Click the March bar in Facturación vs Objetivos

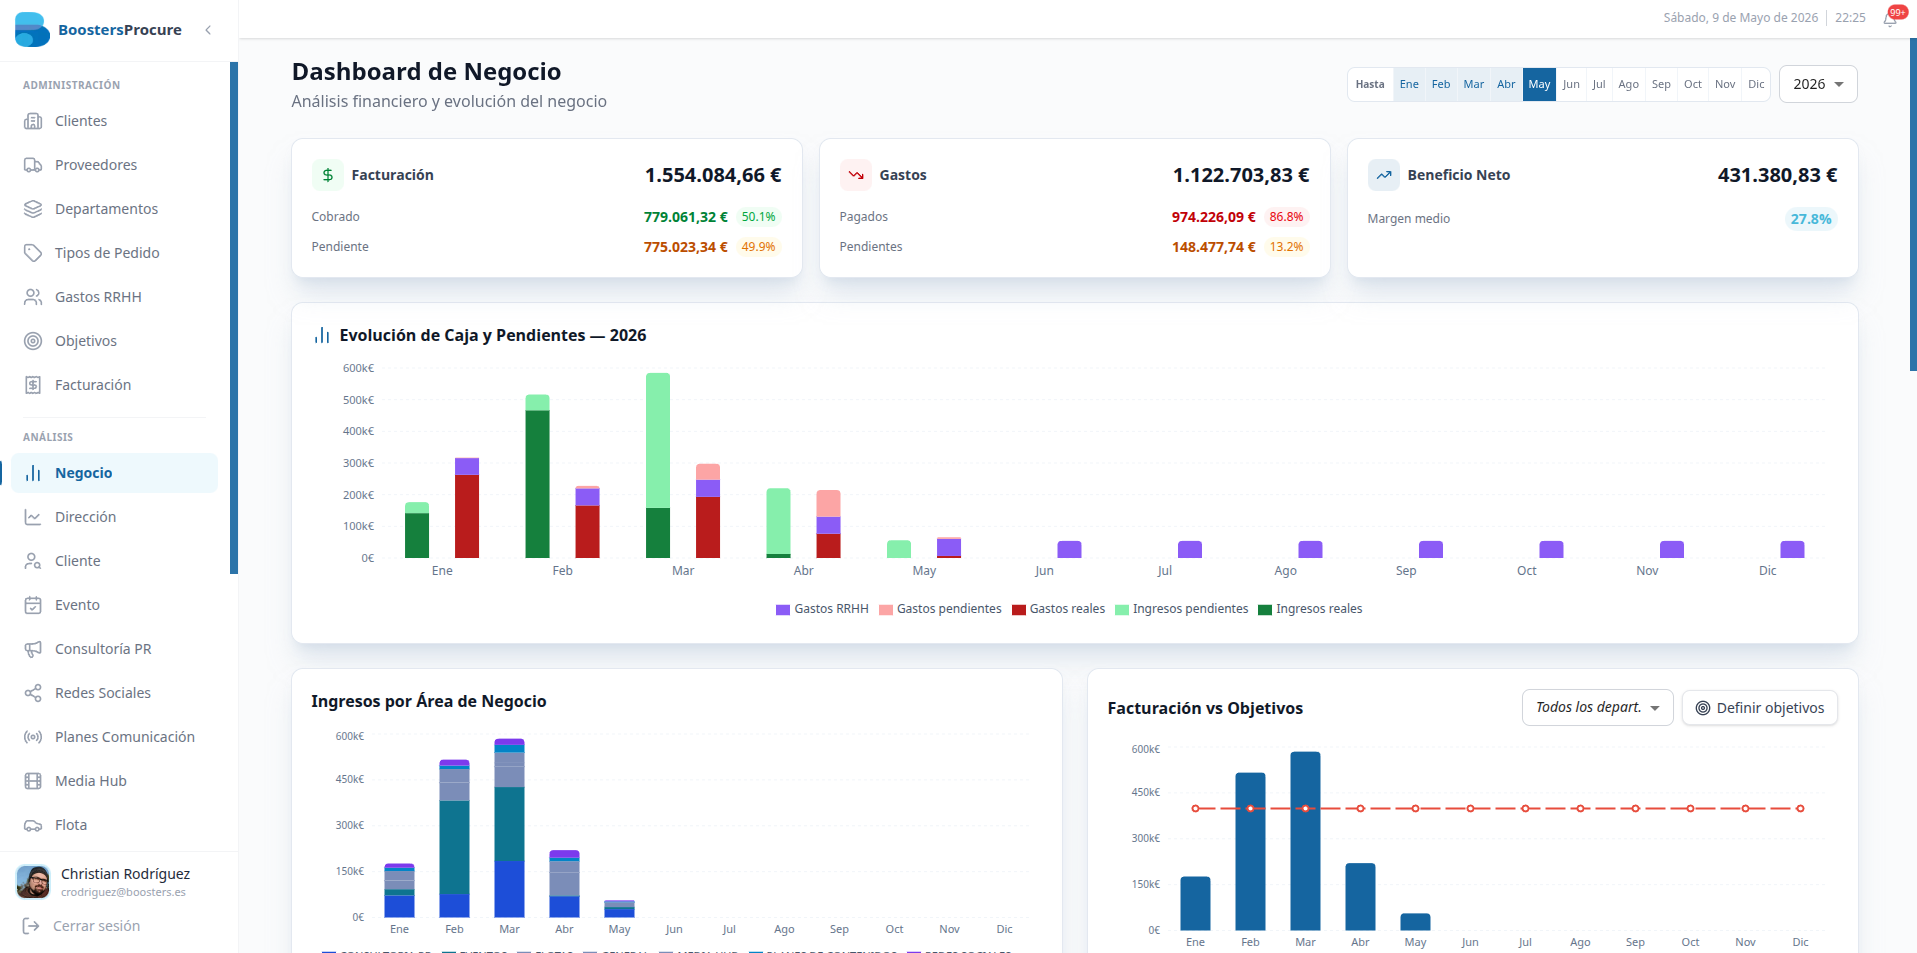point(1305,841)
